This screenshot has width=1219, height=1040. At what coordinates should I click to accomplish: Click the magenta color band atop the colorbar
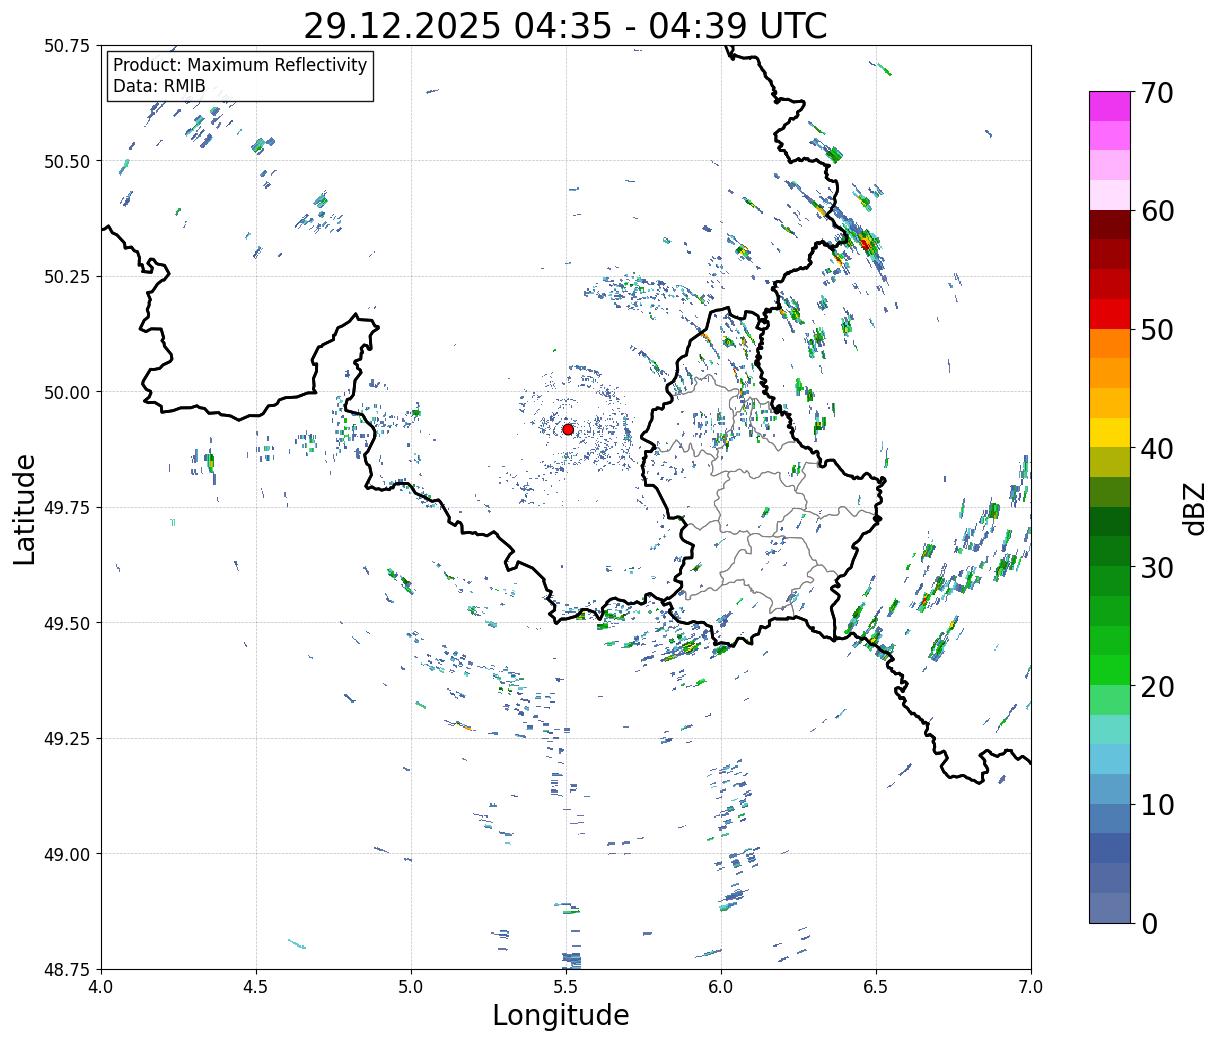[1110, 106]
